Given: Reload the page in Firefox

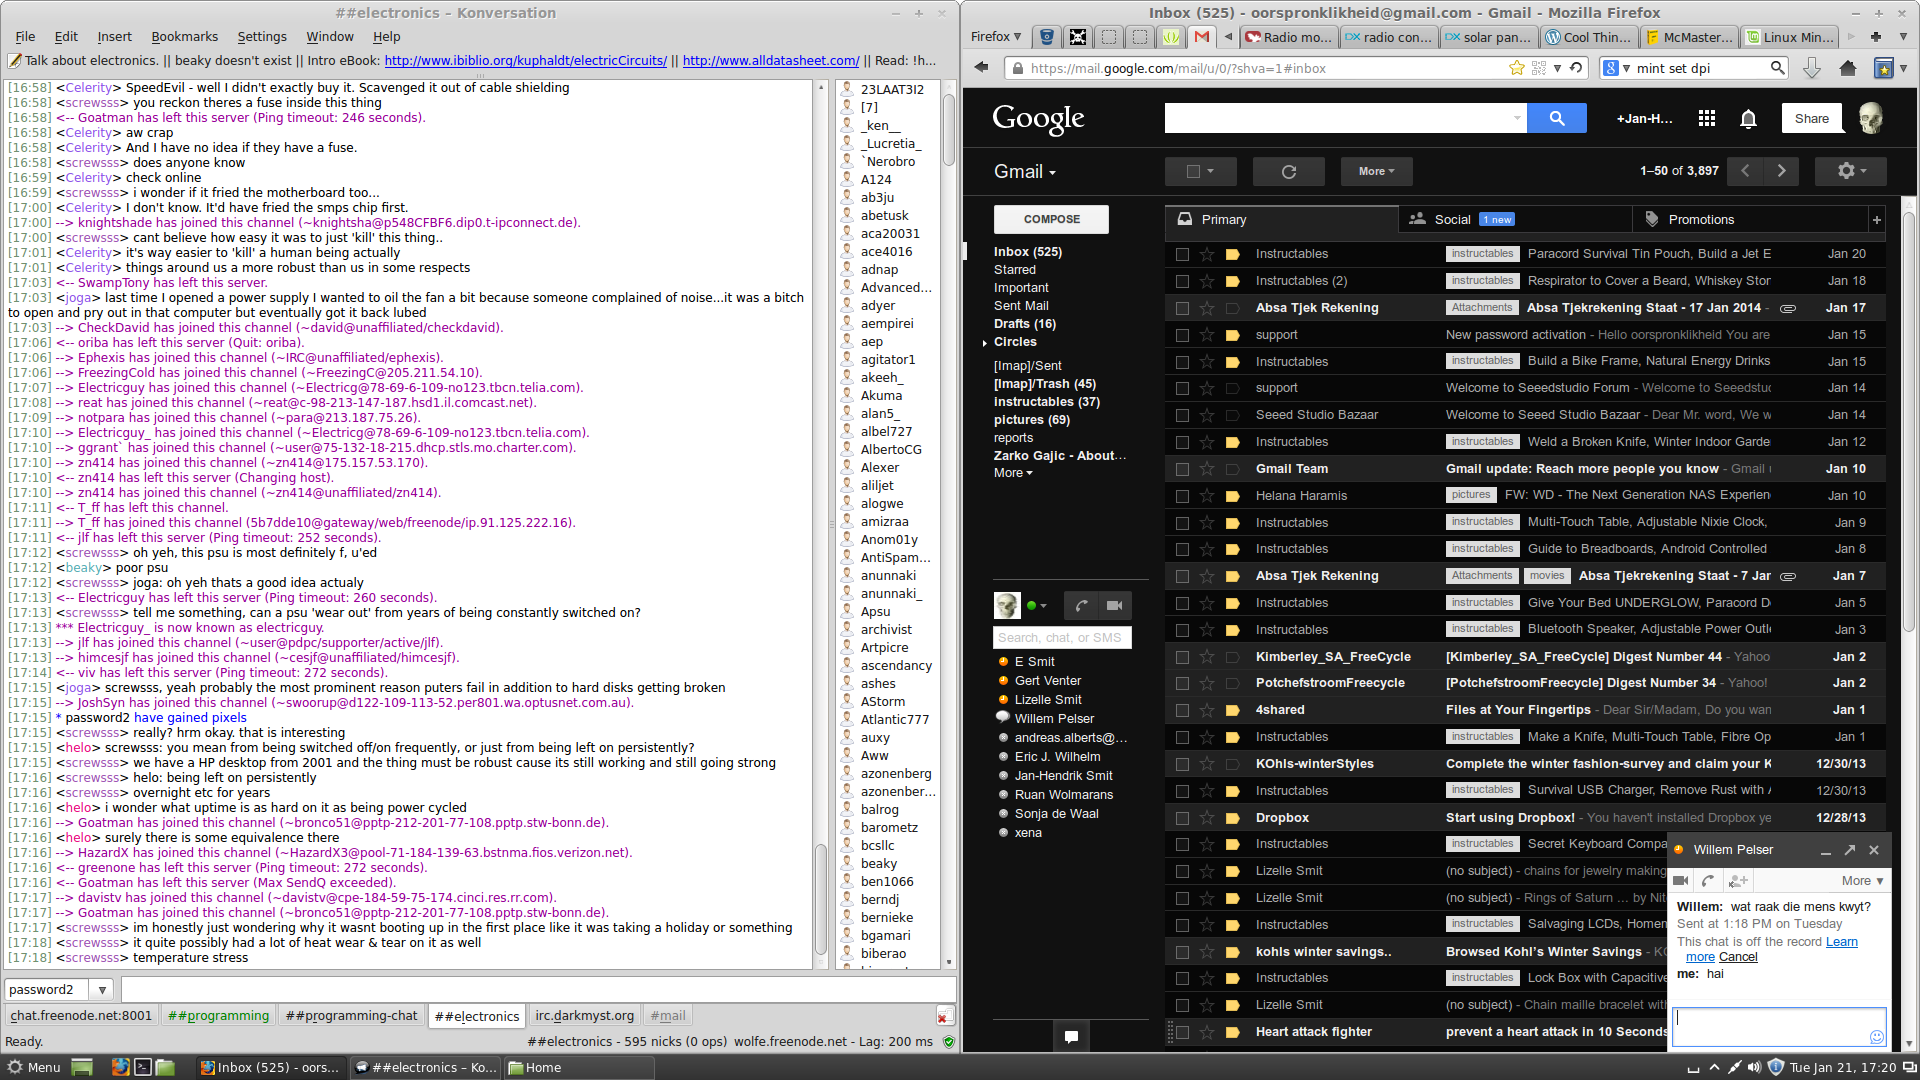Looking at the screenshot, I should [1576, 68].
